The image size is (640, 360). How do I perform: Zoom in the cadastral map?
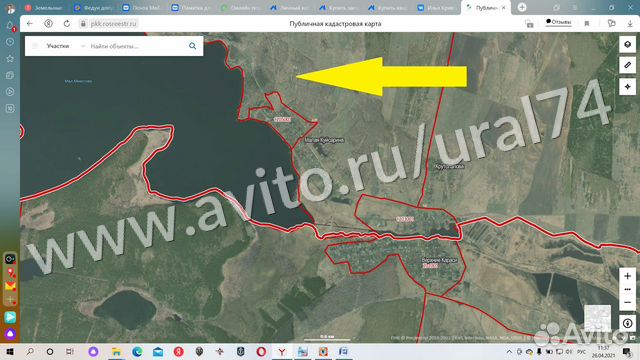[627, 276]
